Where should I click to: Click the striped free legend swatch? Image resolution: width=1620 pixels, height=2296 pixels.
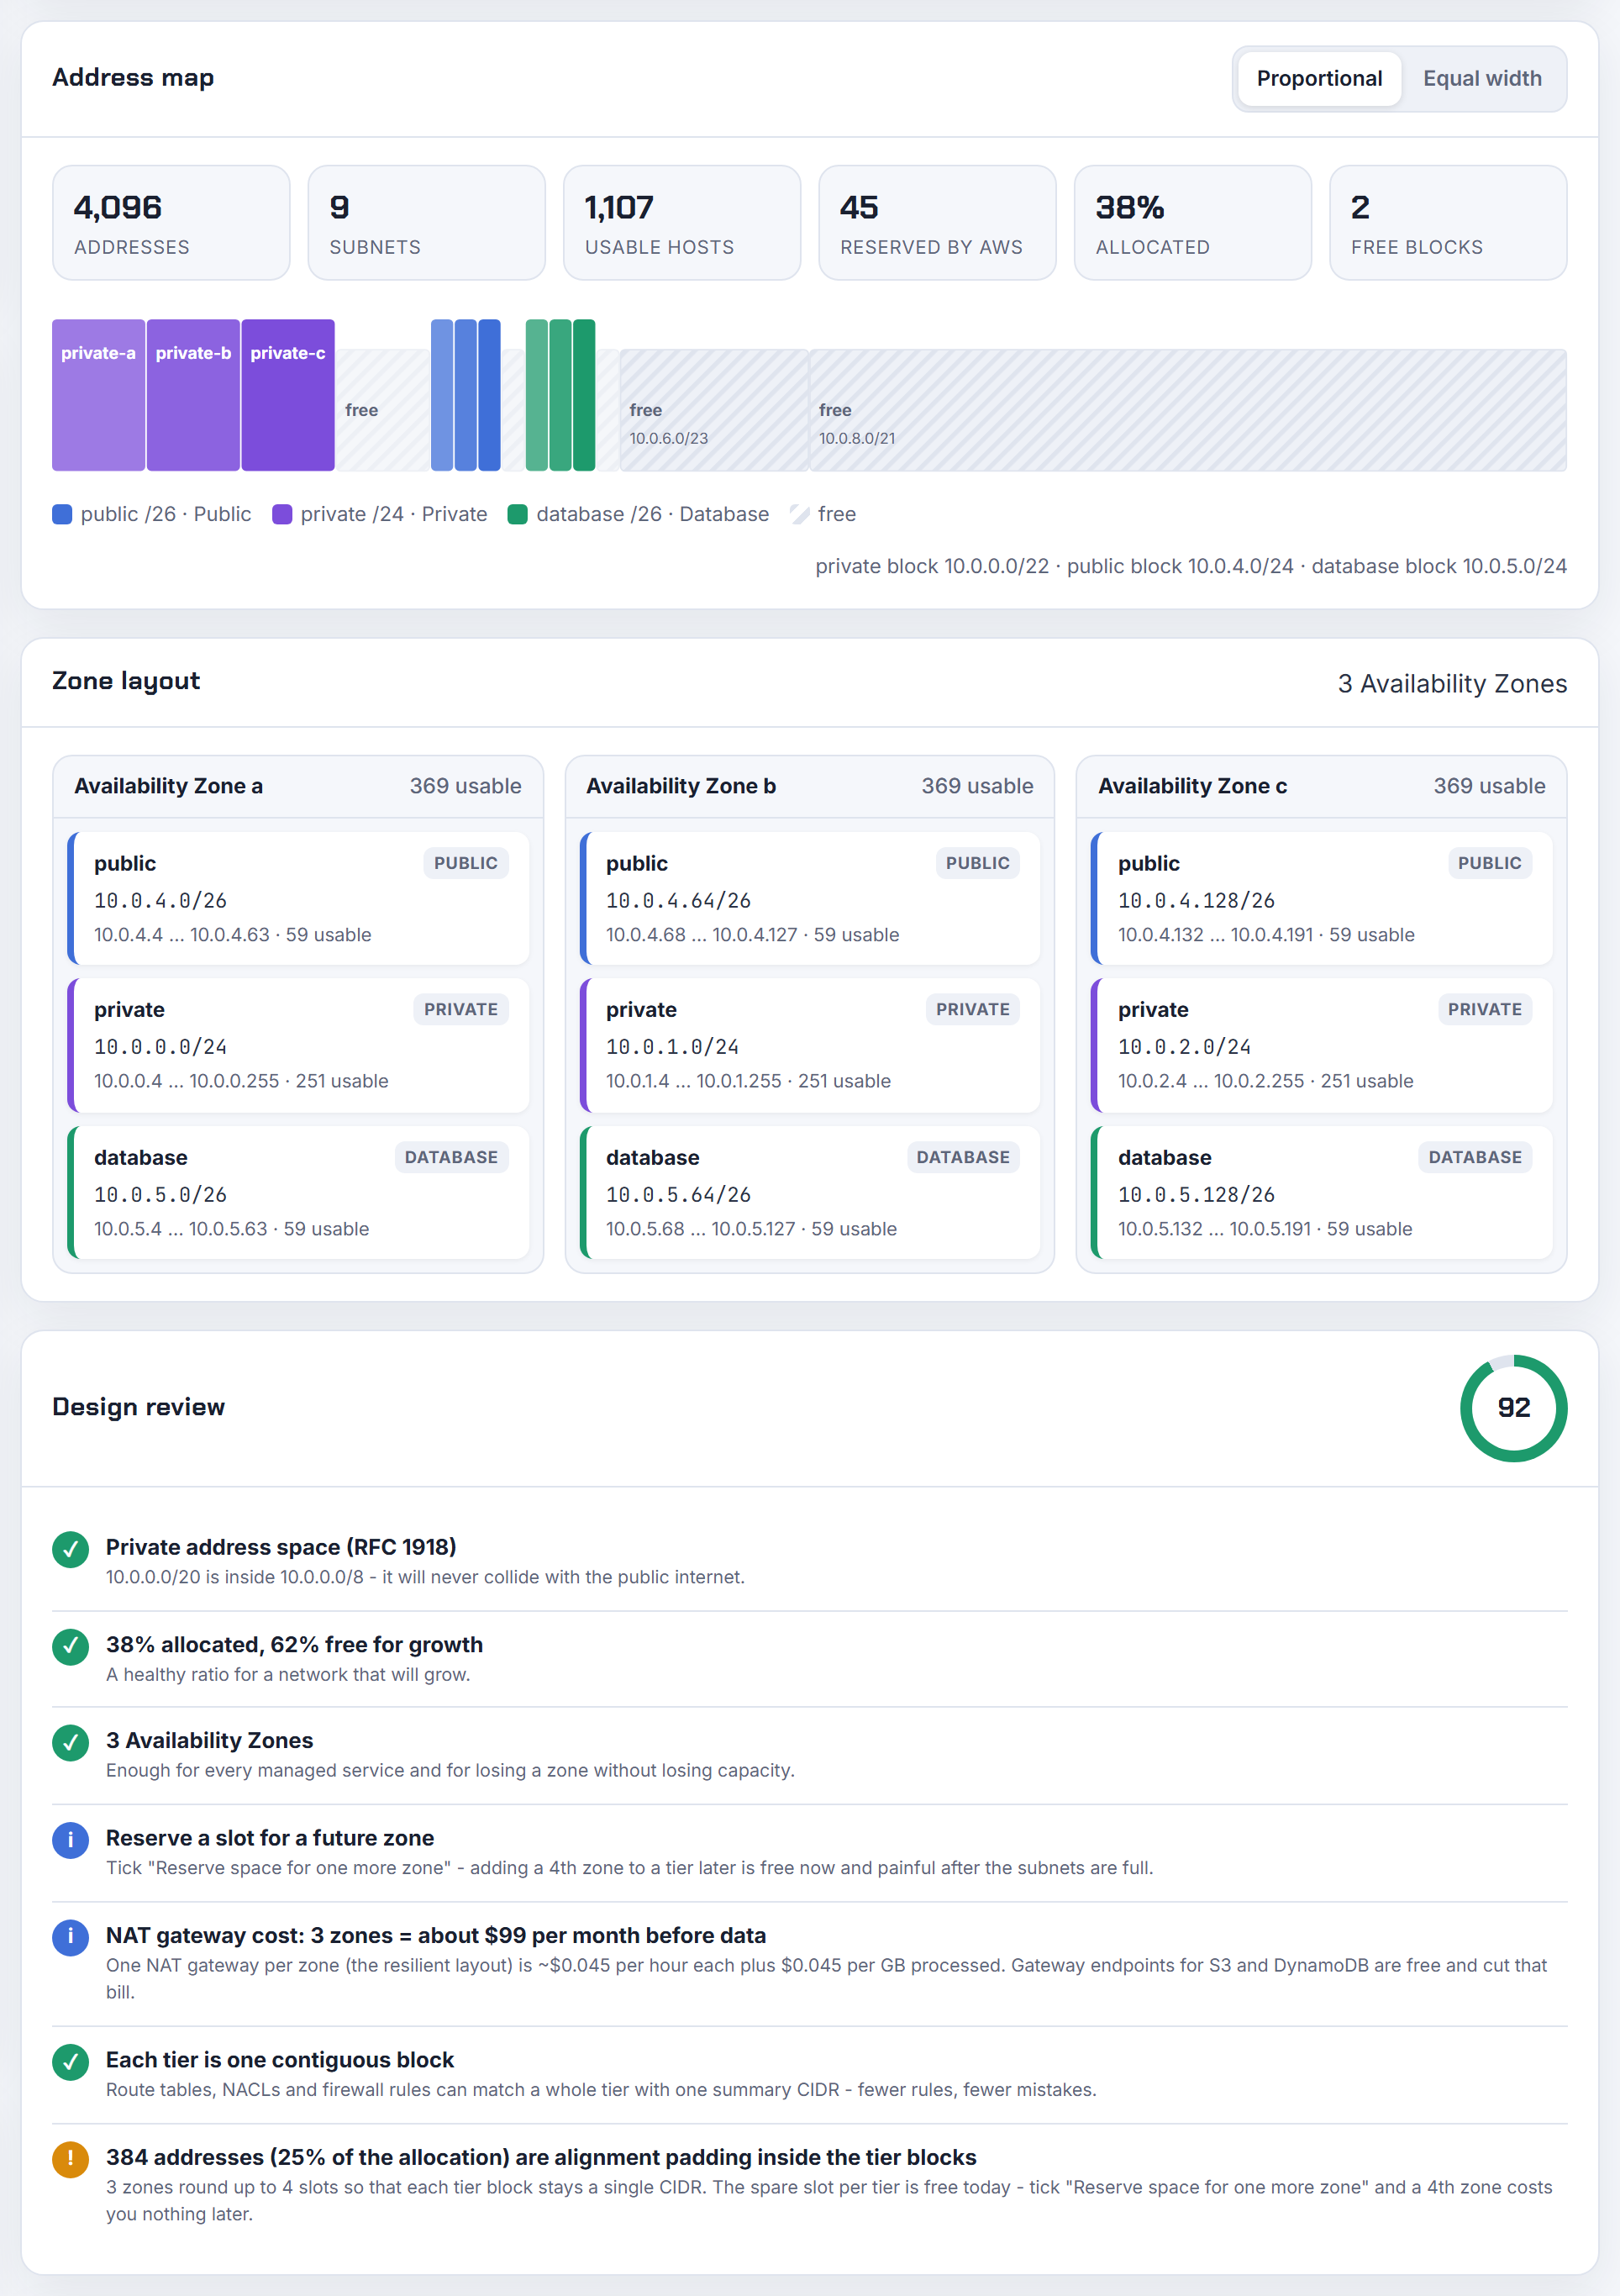799,514
